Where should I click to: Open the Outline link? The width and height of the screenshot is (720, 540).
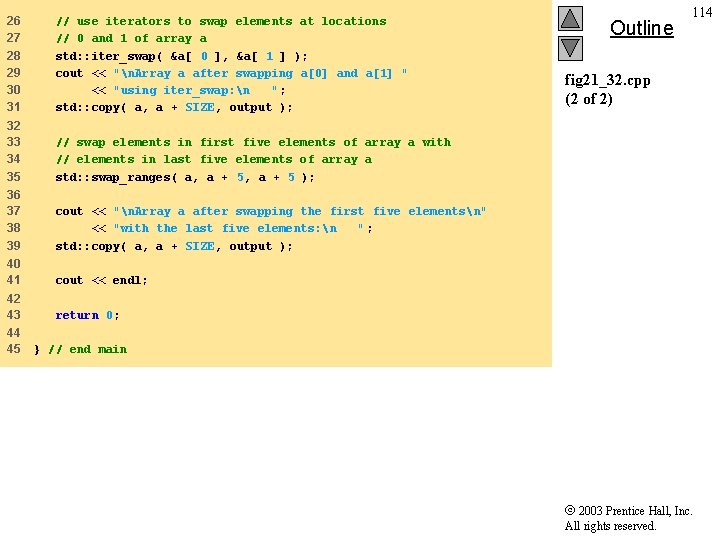(x=641, y=28)
